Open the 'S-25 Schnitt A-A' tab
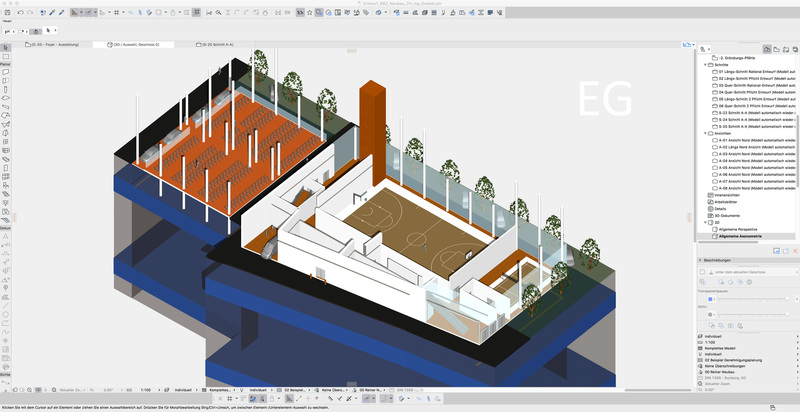800x412 pixels. pos(217,45)
